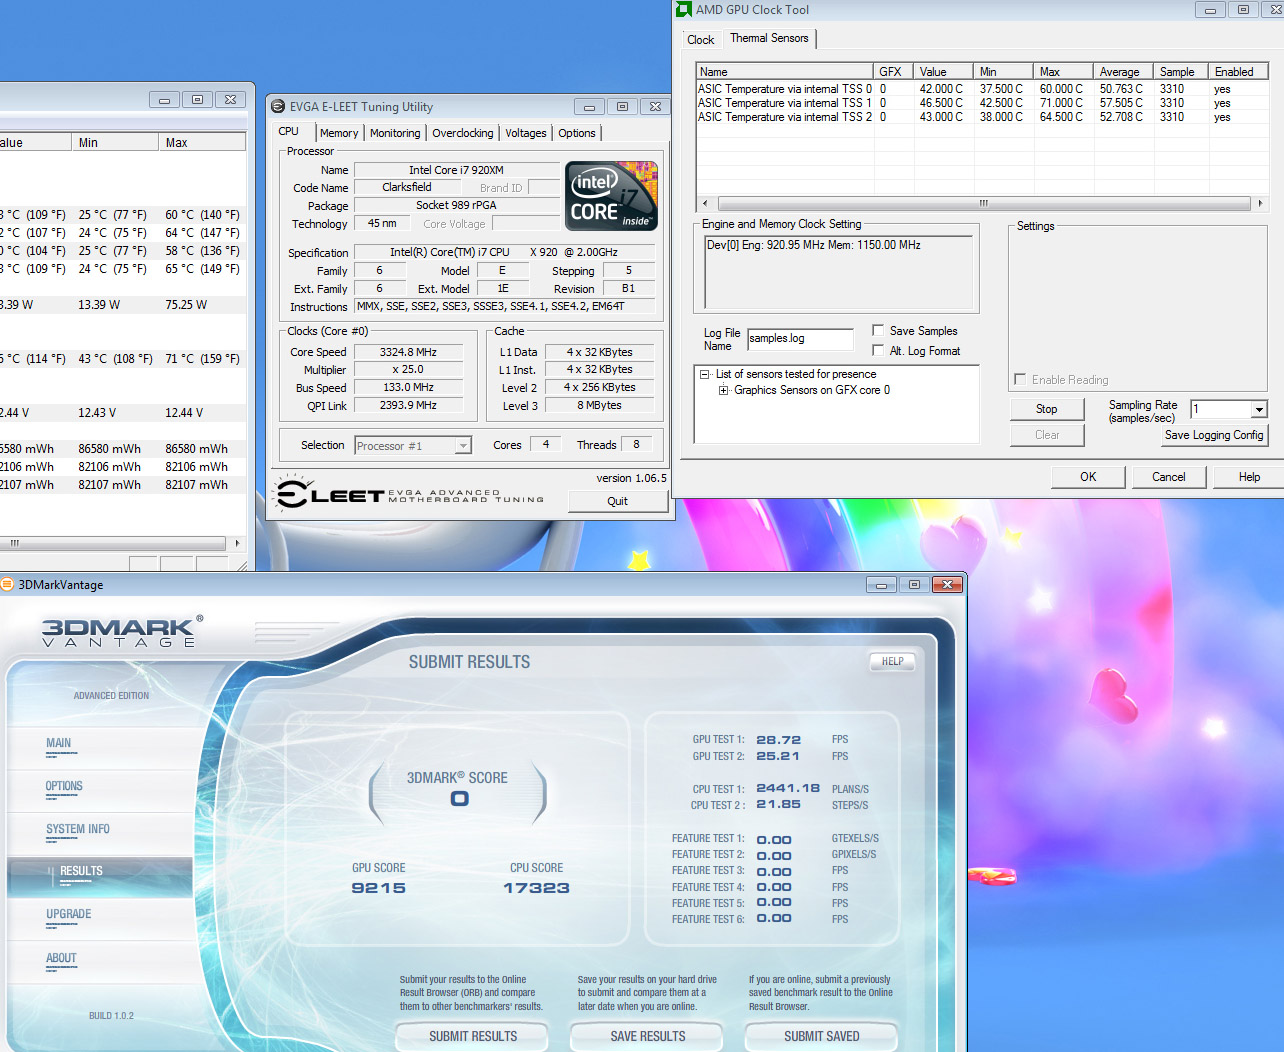Click the SUBMIT RESULTS button
The image size is (1284, 1052).
473,1036
